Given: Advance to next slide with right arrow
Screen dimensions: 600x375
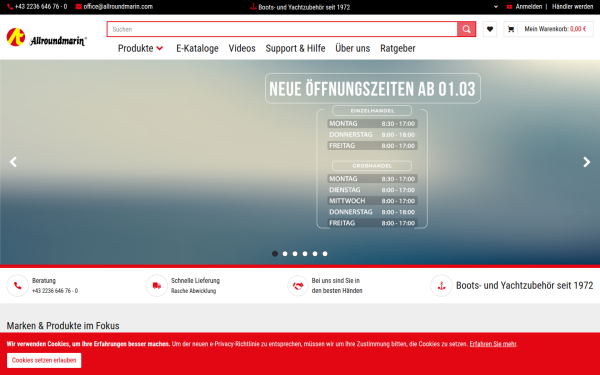Looking at the screenshot, I should [x=586, y=162].
